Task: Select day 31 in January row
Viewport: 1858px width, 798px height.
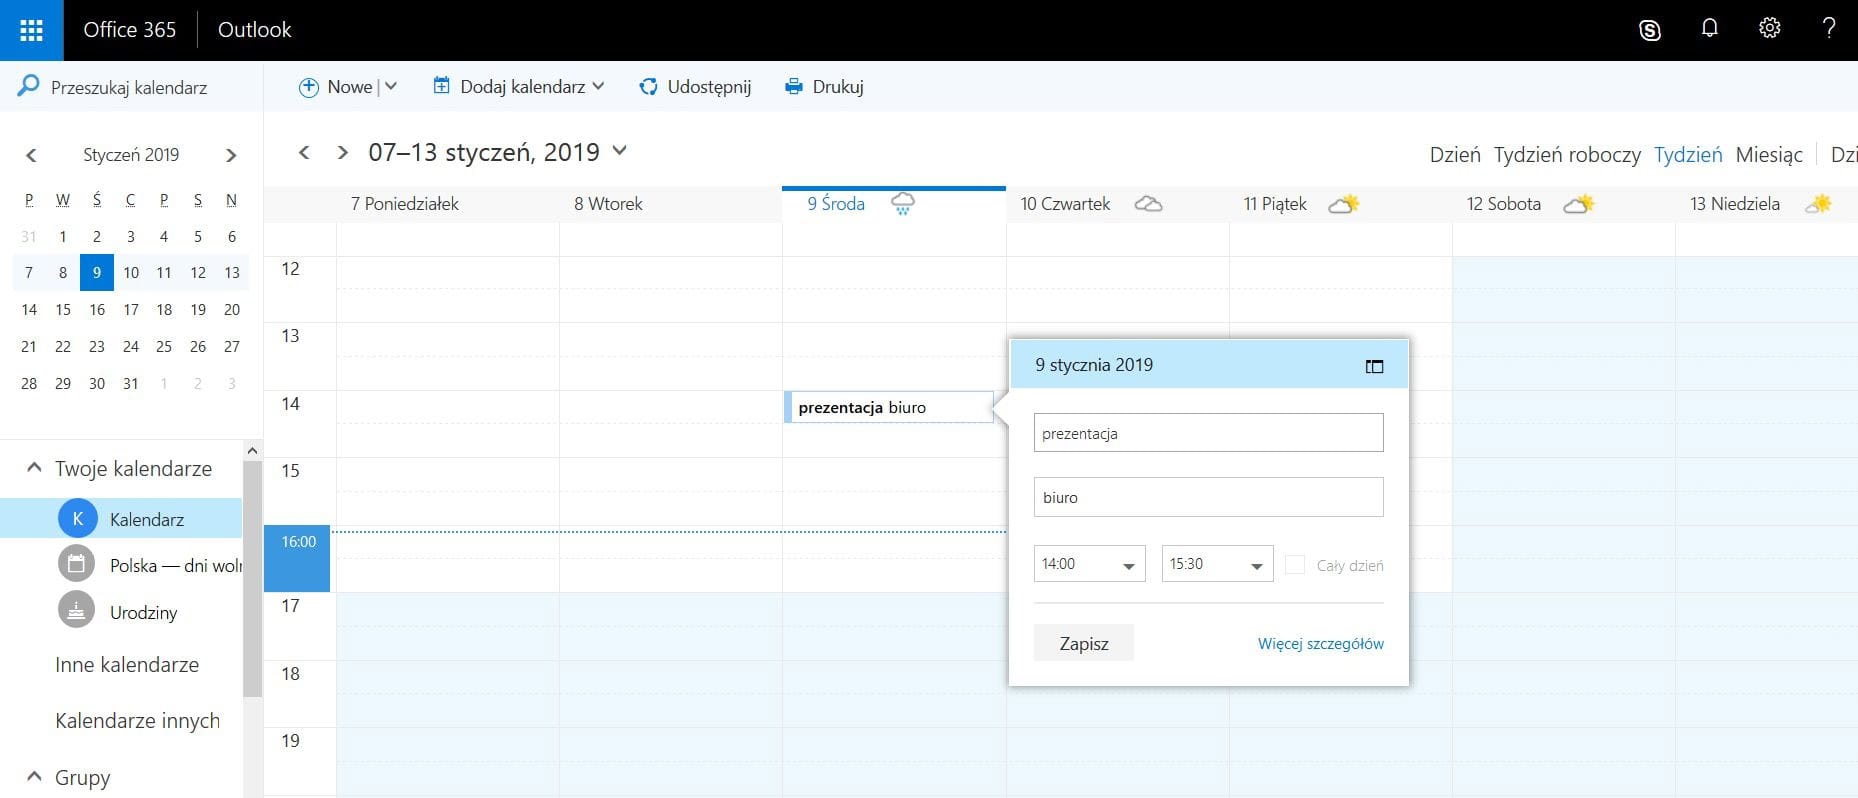Action: (130, 384)
